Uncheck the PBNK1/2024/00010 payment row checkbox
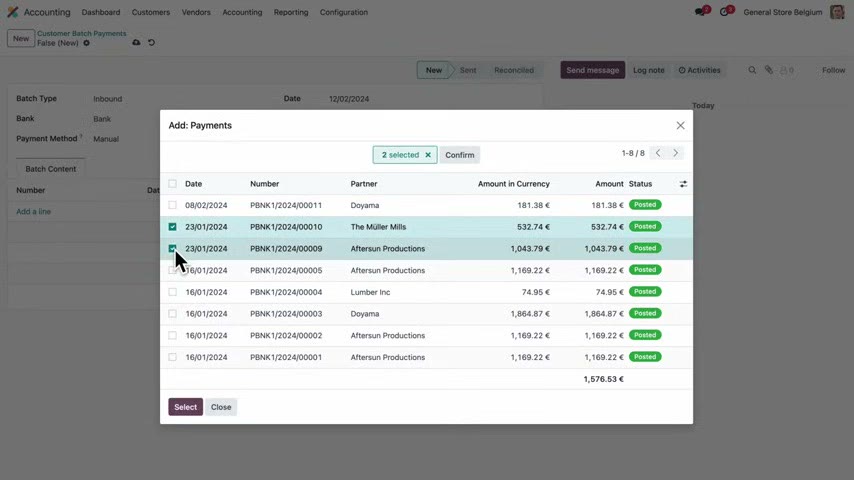 tap(173, 227)
